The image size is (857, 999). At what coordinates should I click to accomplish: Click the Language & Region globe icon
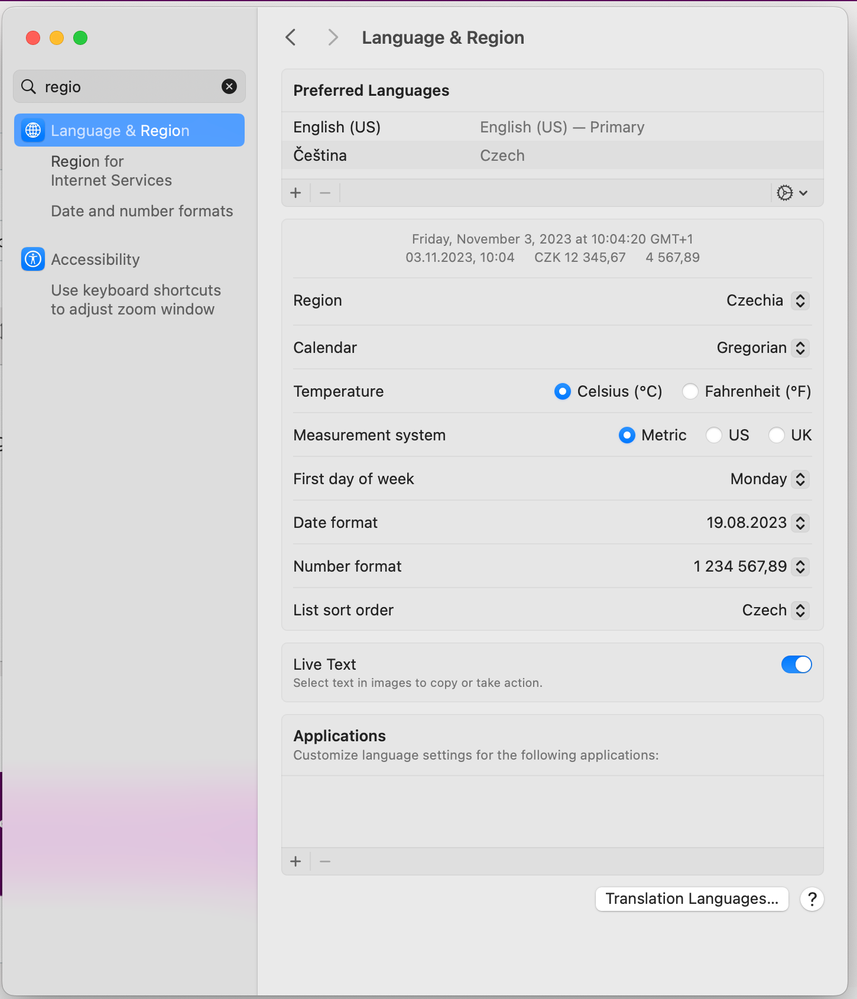click(x=32, y=130)
